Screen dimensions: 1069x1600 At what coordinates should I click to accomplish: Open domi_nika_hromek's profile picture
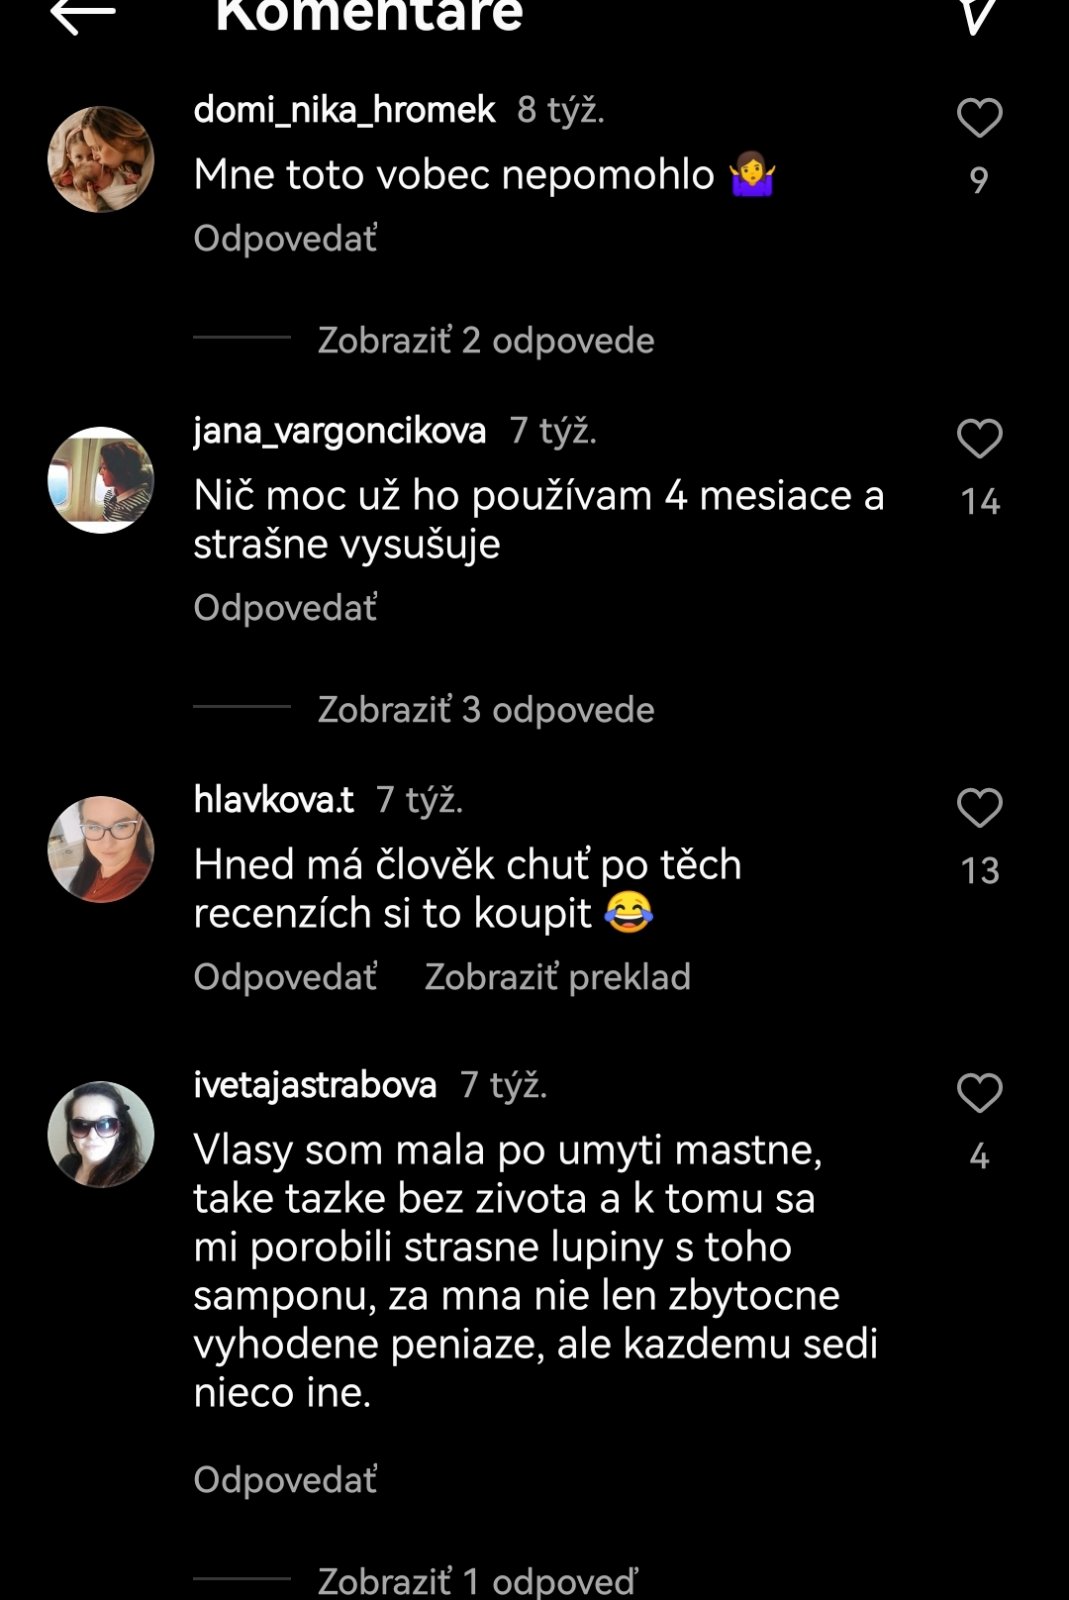tap(101, 160)
